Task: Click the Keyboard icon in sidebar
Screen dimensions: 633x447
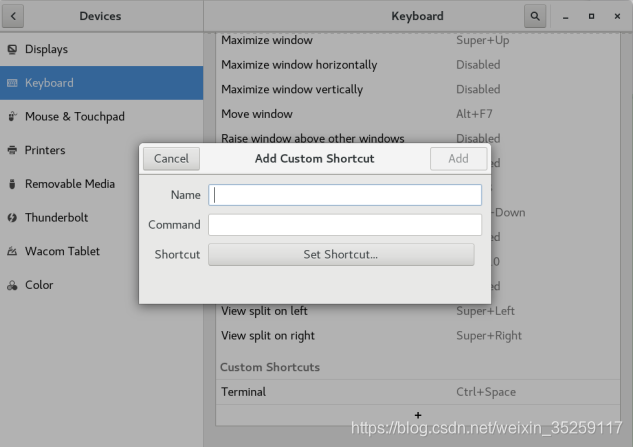Action: [12, 83]
